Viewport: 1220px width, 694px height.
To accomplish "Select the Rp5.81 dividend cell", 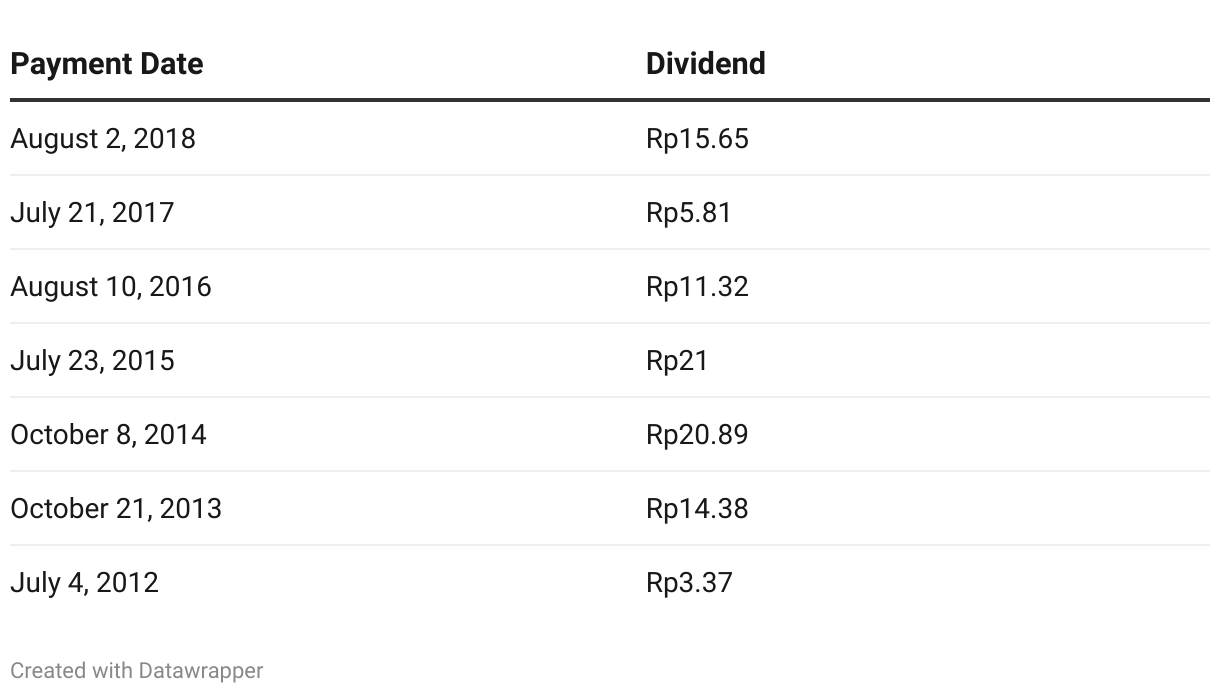I will (689, 213).
